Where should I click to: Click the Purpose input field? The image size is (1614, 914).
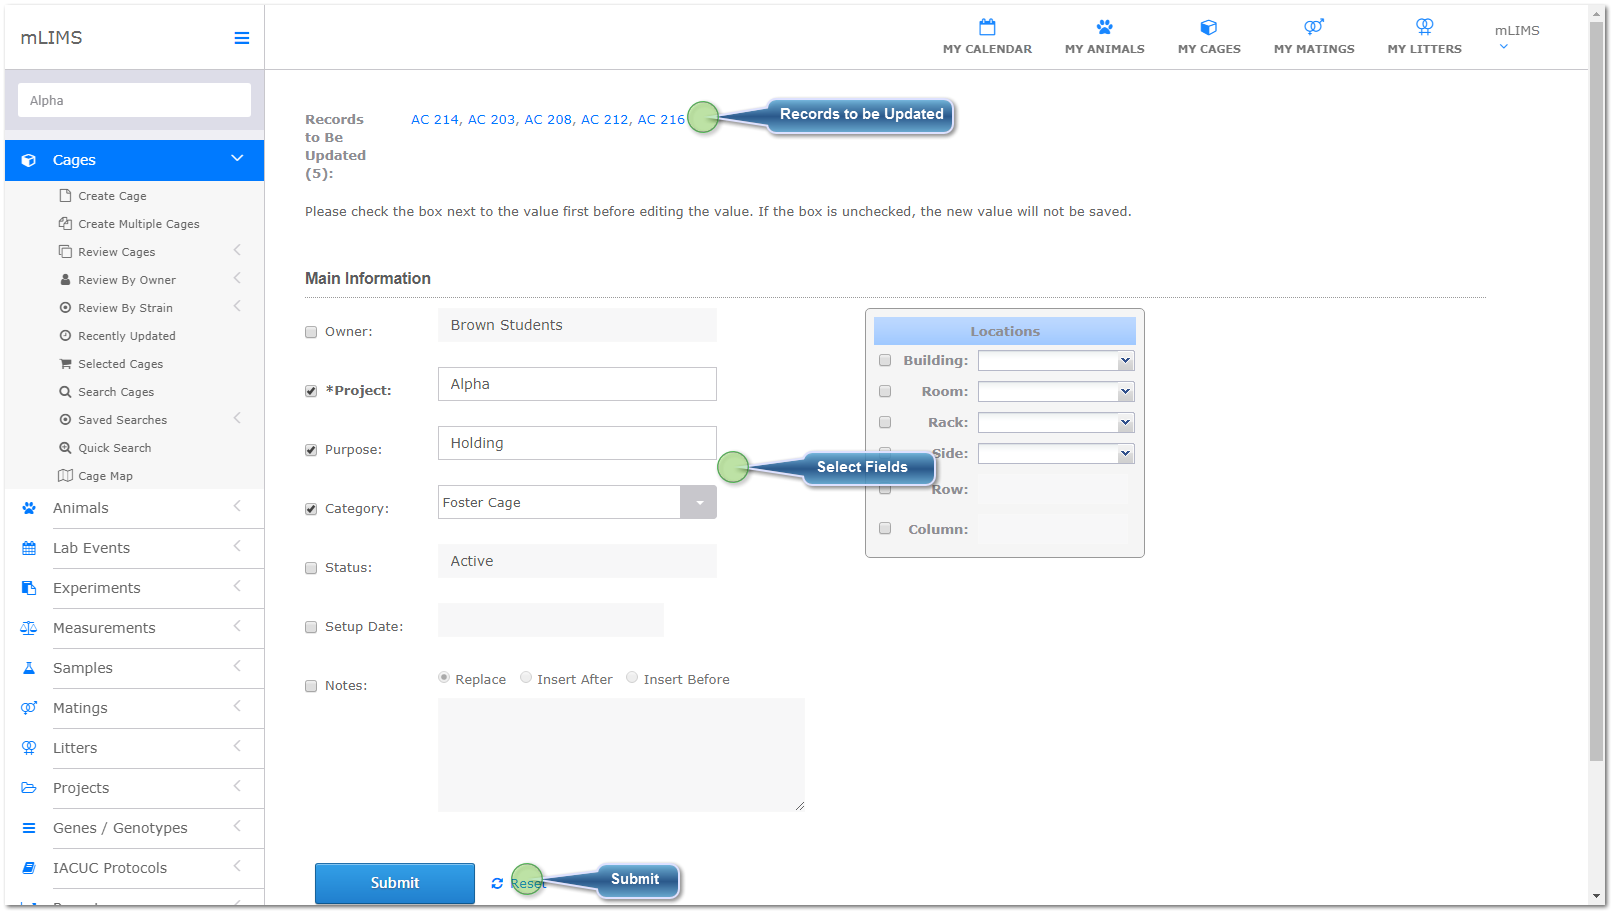pyautogui.click(x=577, y=443)
